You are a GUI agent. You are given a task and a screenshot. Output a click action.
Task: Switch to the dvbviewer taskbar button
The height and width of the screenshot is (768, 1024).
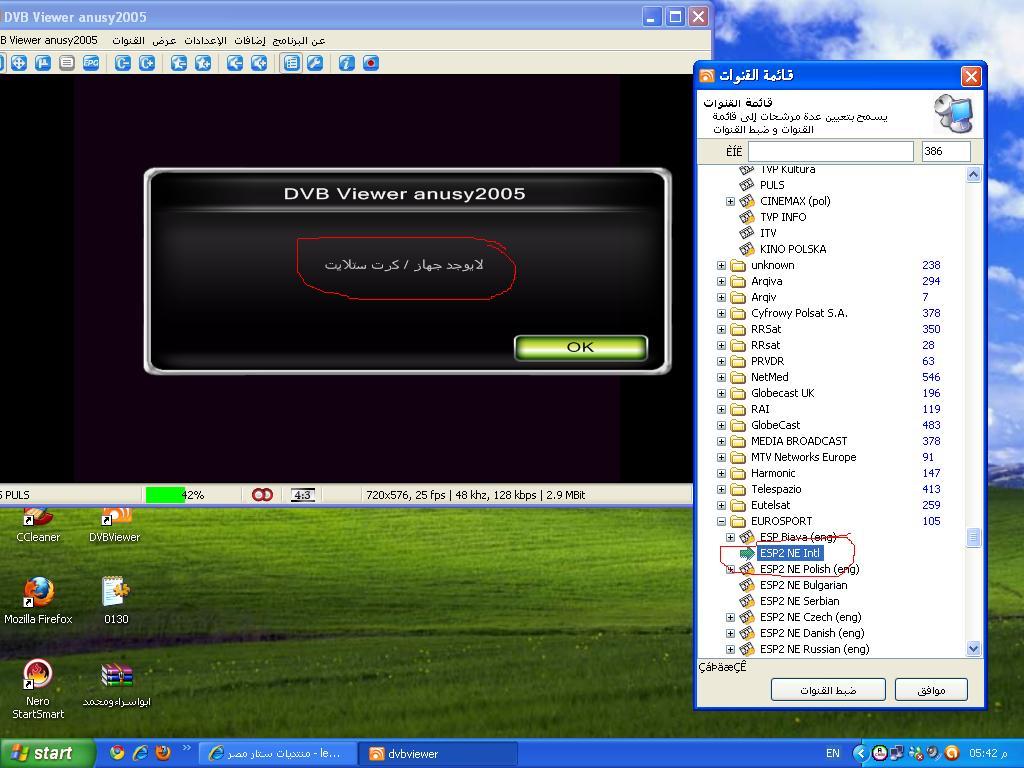[x=438, y=754]
